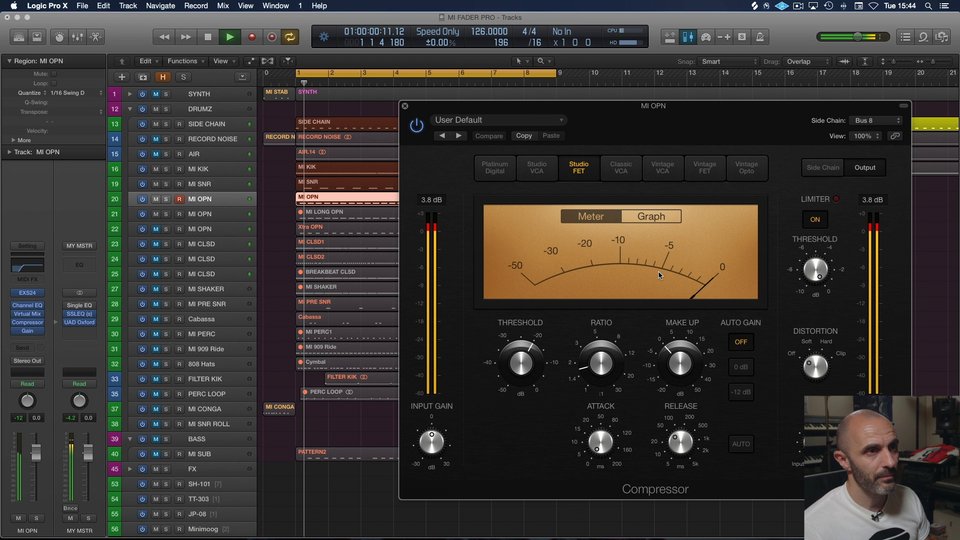Open the View dropdown in Tracks area

223,61
